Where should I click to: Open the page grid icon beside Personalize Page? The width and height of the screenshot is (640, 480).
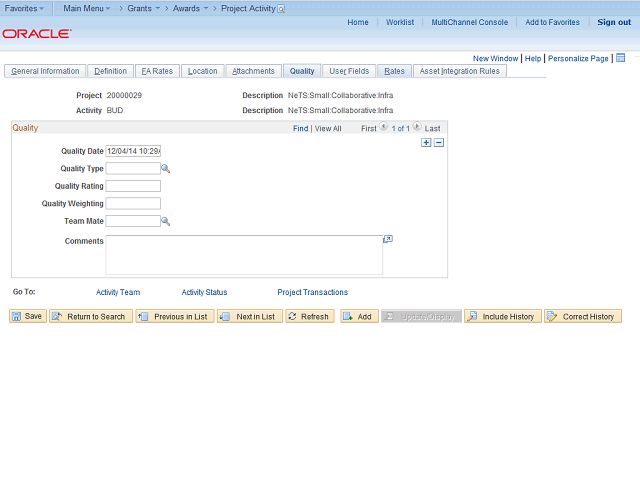(x=620, y=58)
